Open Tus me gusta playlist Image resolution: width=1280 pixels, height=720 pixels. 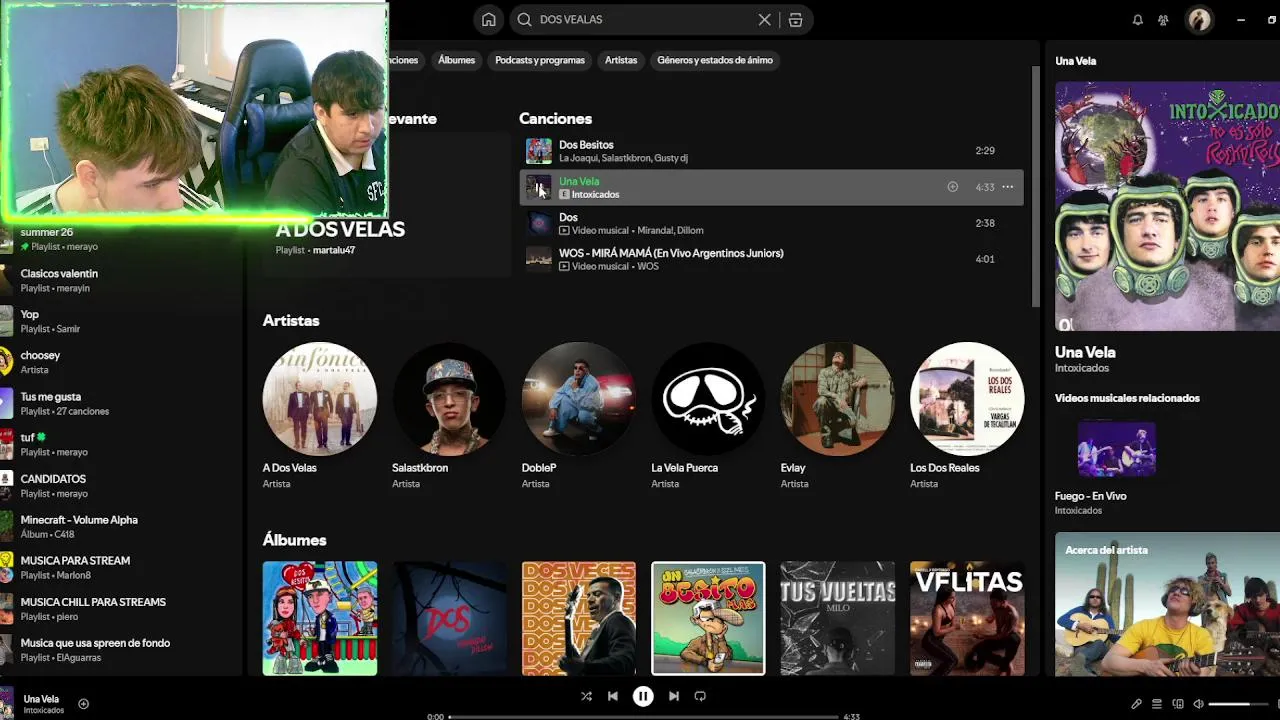pyautogui.click(x=120, y=403)
